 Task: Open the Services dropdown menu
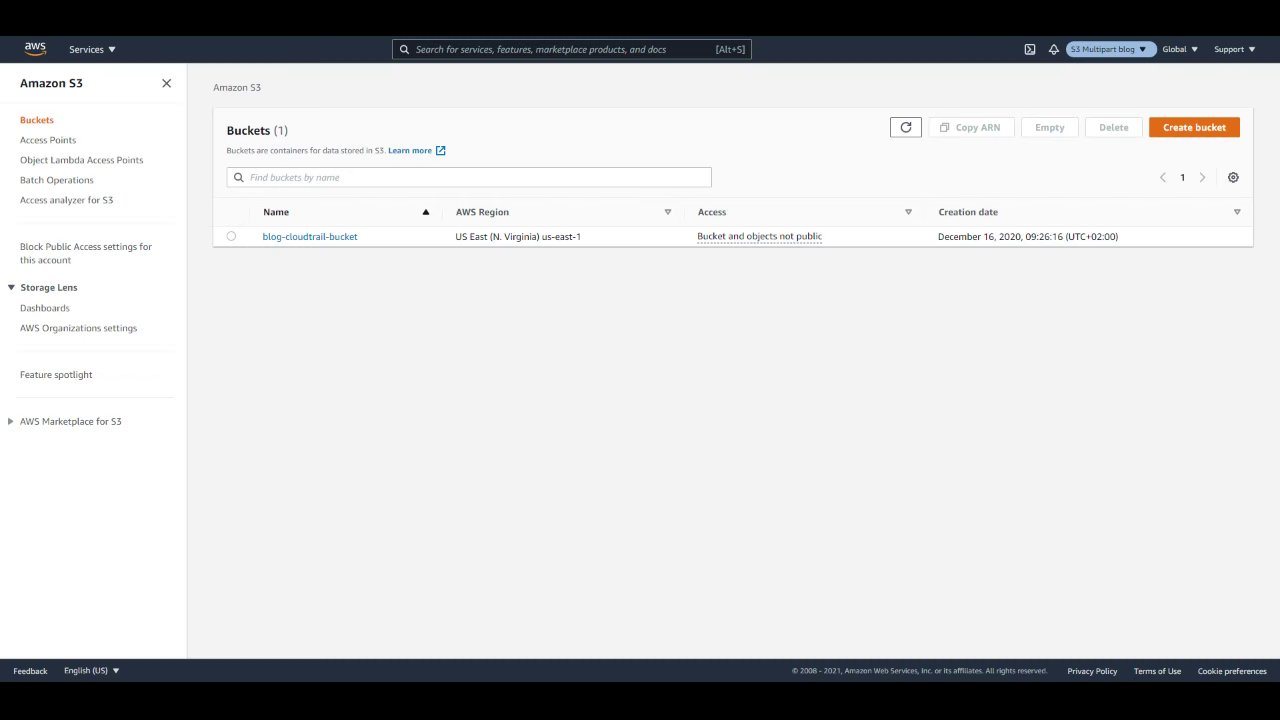click(92, 49)
